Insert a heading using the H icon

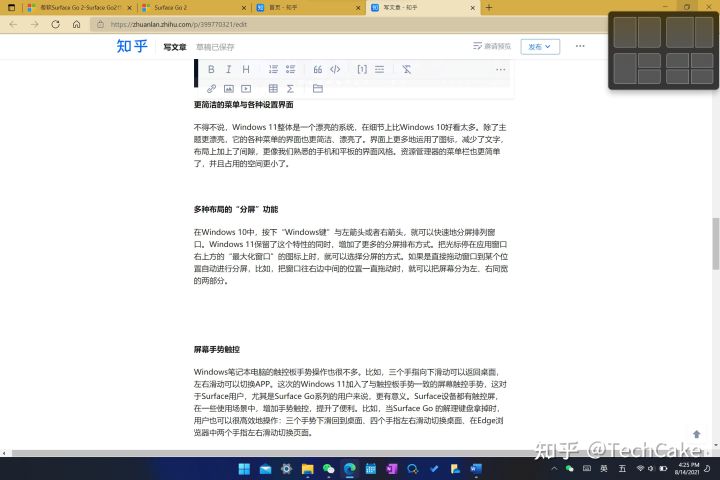pyautogui.click(x=246, y=69)
